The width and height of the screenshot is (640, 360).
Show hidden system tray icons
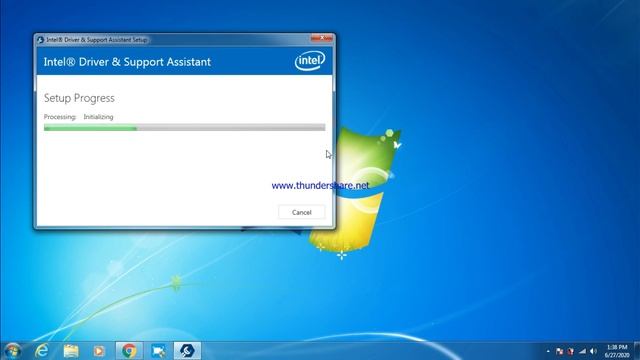pyautogui.click(x=548, y=351)
